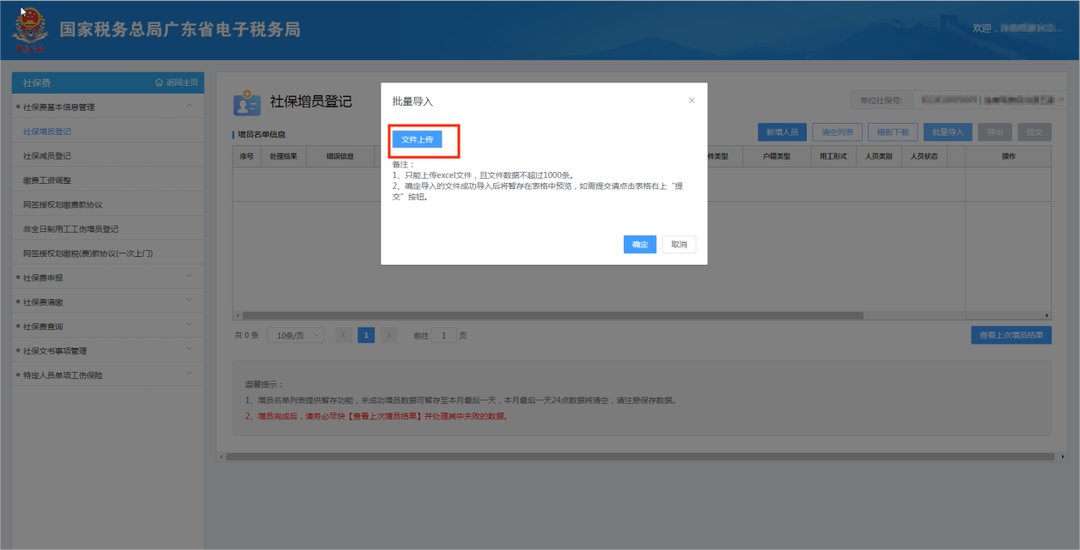This screenshot has height=550, width=1080.
Task: Confirm the import with 确定
Action: click(640, 244)
